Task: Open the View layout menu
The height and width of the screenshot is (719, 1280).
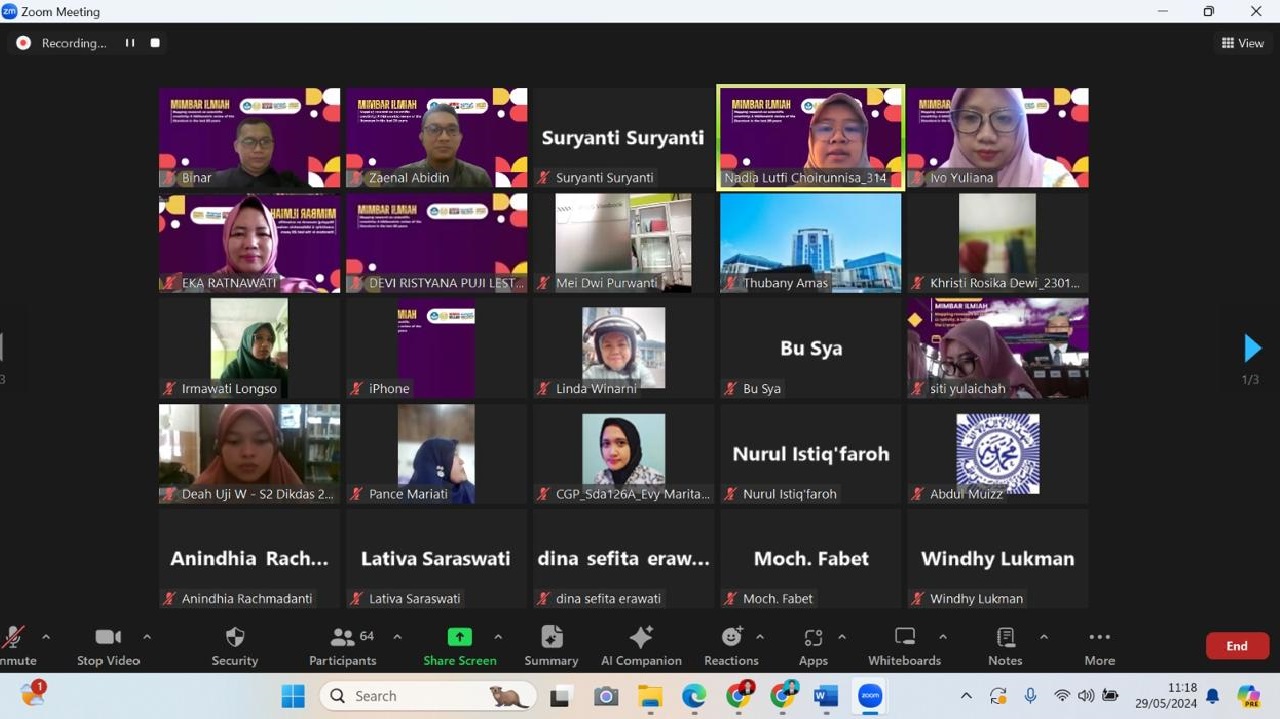Action: click(1242, 43)
